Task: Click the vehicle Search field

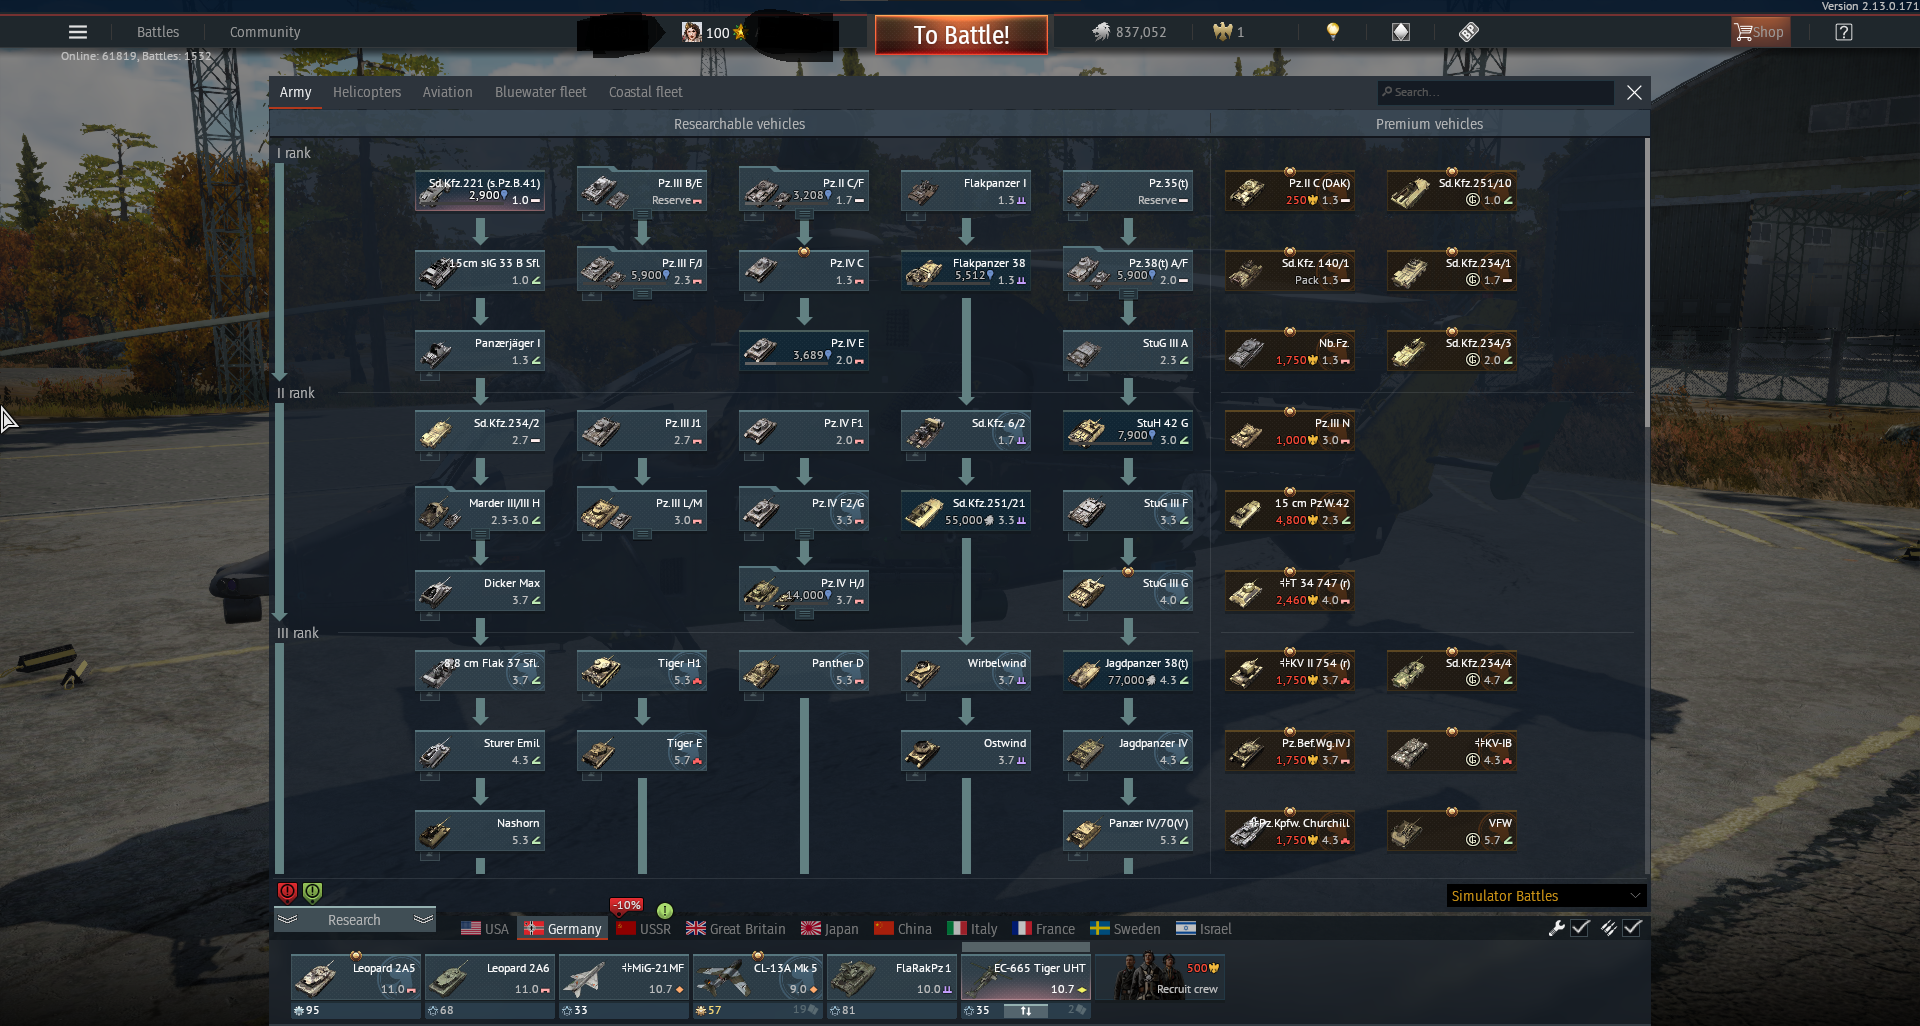Action: 1496,92
